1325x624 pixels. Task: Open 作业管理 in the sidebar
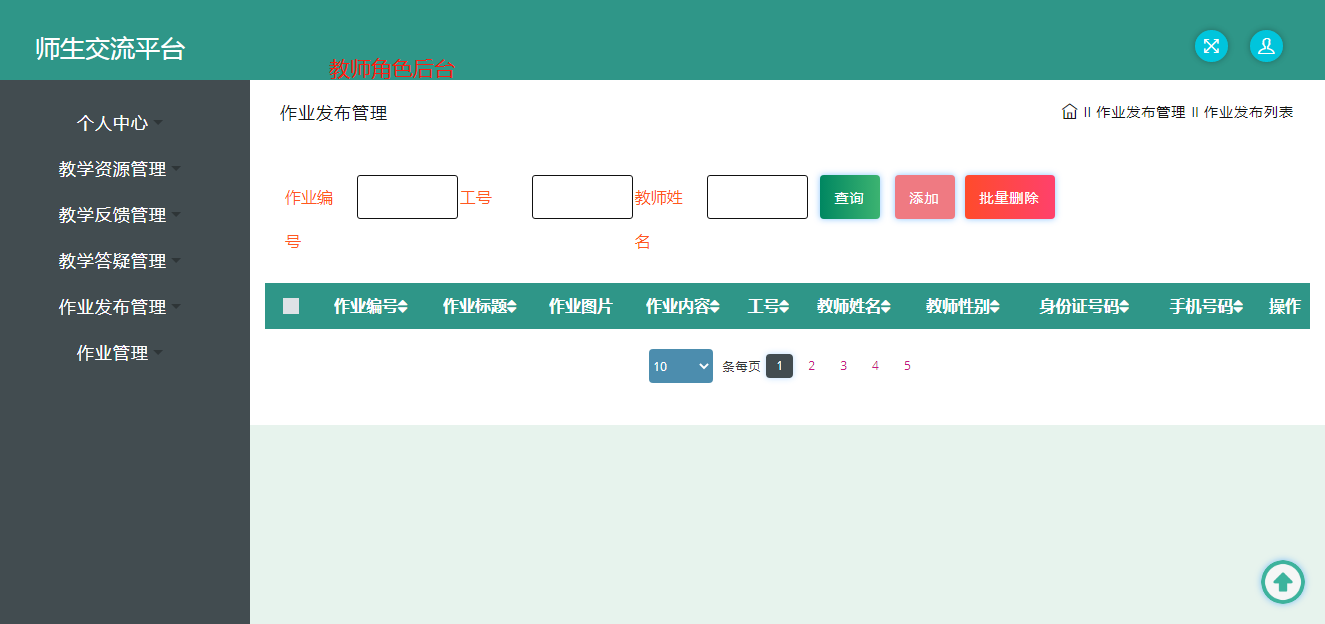click(x=113, y=353)
